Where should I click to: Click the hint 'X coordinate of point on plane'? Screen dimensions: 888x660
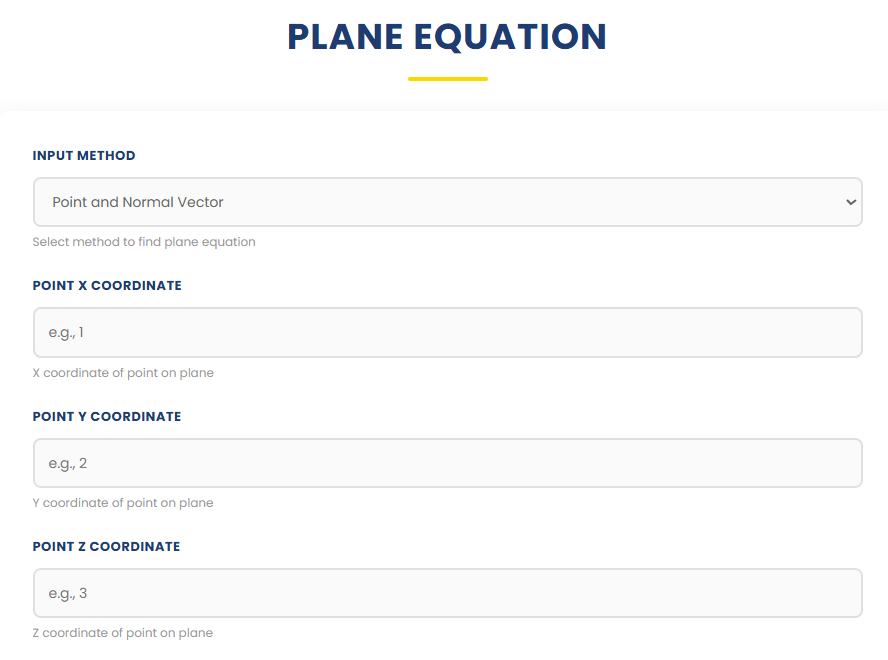[123, 372]
